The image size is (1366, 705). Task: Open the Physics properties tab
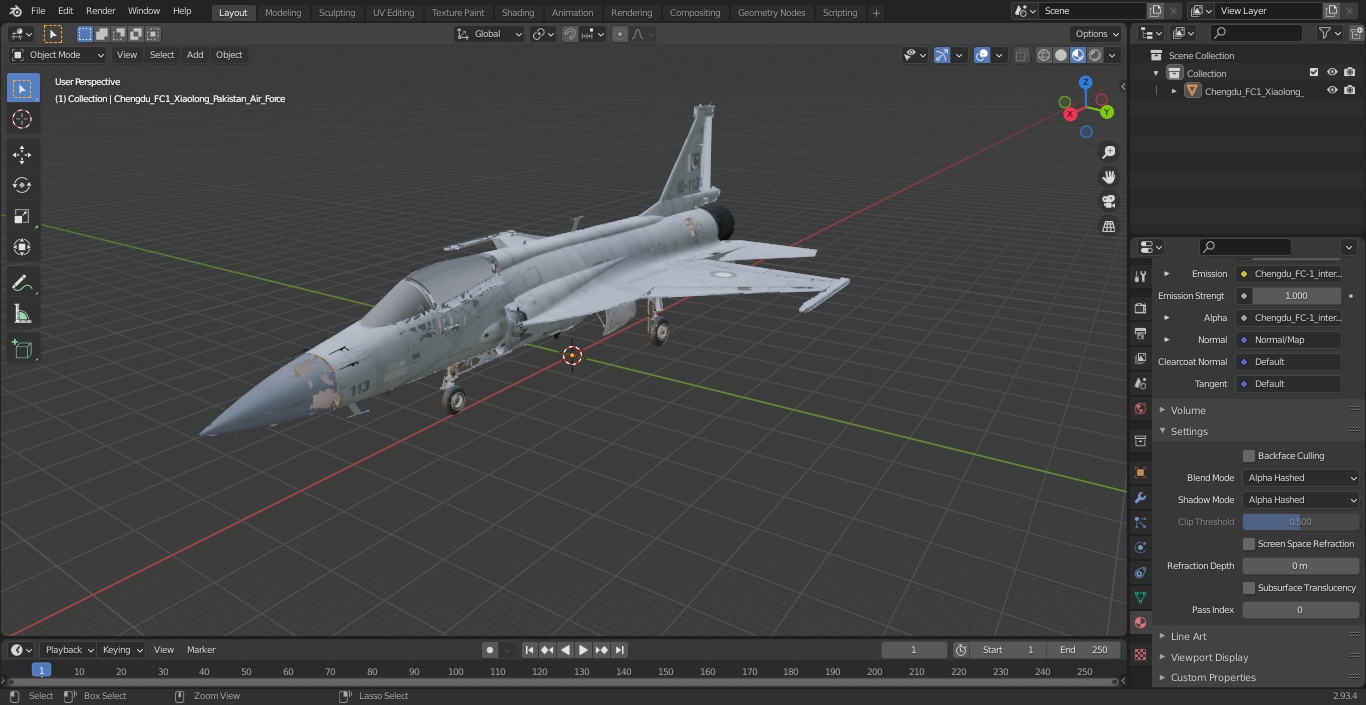coord(1140,547)
